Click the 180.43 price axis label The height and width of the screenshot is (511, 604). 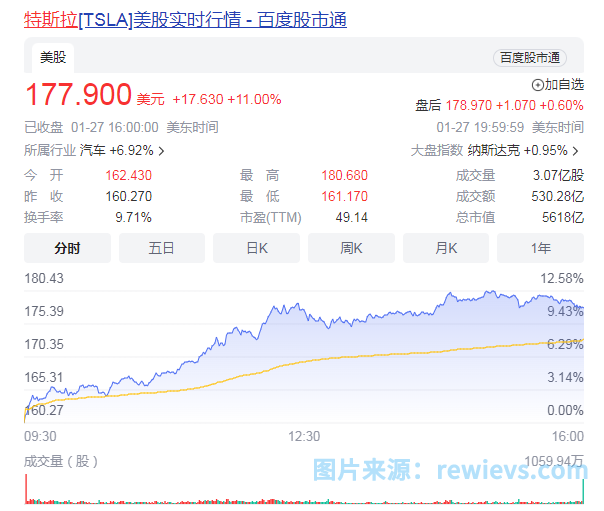coord(44,278)
